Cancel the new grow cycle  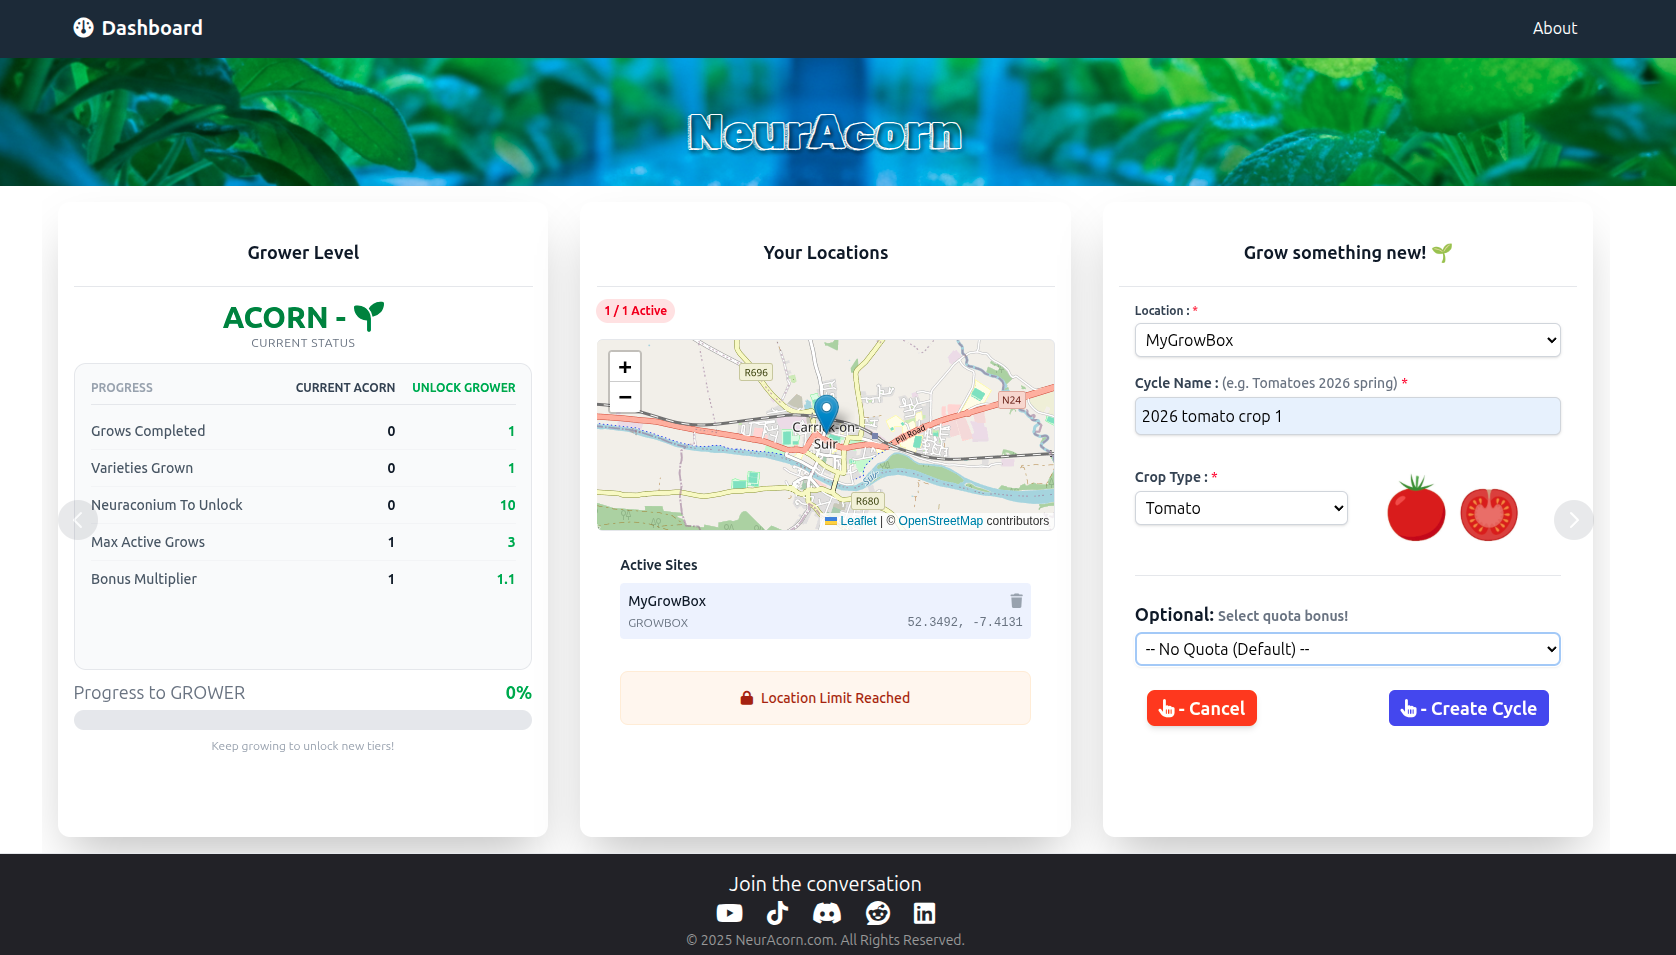[x=1201, y=708]
